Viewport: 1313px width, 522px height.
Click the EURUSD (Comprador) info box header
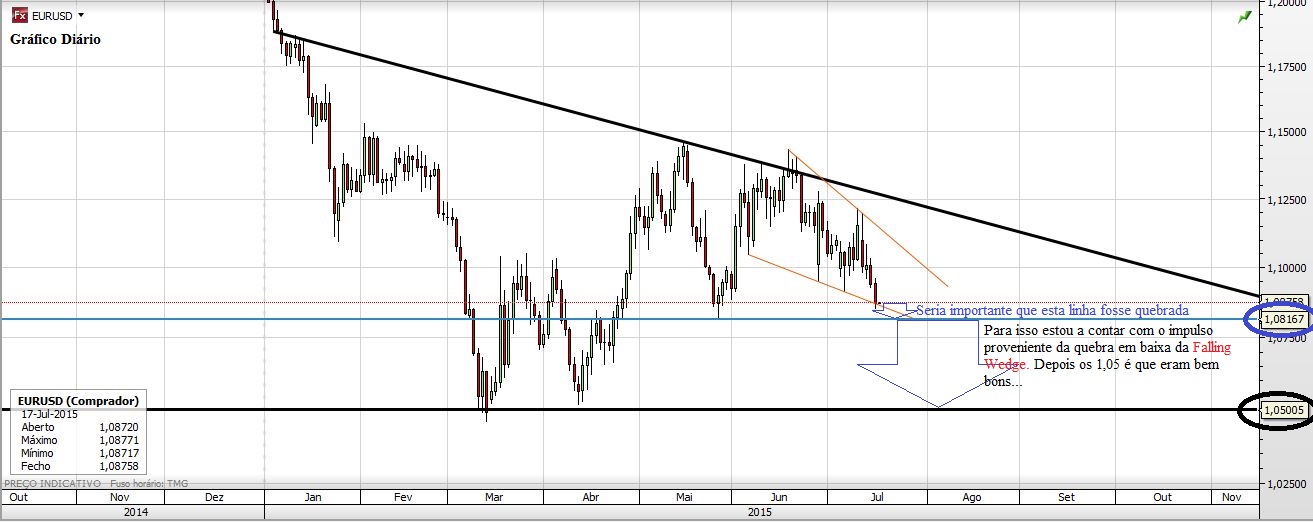coord(77,400)
